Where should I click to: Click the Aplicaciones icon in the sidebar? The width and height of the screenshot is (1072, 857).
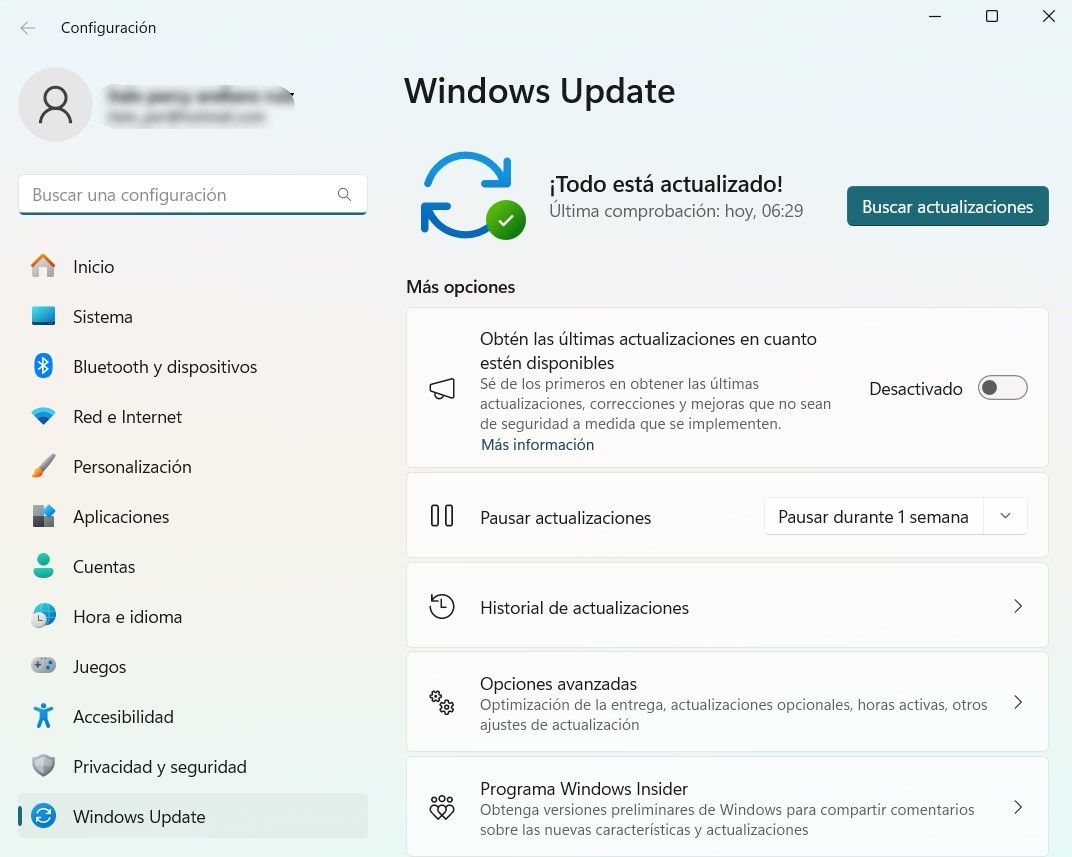[43, 516]
